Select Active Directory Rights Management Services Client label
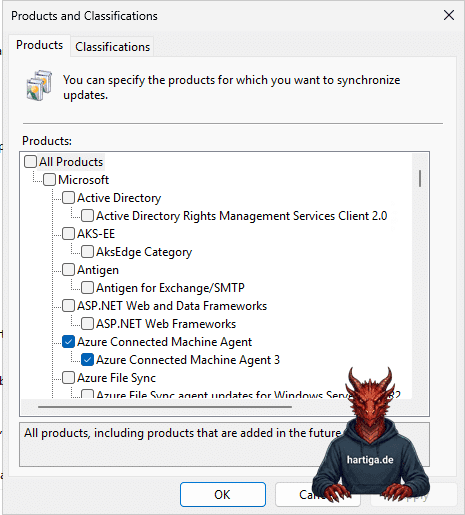465x515 pixels. point(242,216)
